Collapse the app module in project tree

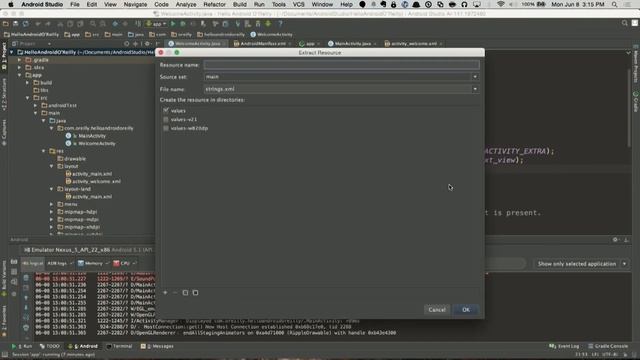click(x=20, y=75)
